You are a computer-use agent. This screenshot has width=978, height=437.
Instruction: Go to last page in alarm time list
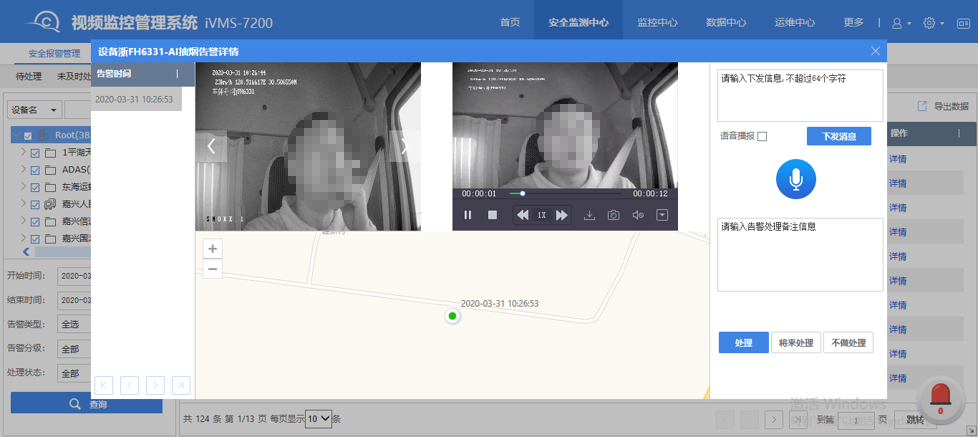point(182,386)
